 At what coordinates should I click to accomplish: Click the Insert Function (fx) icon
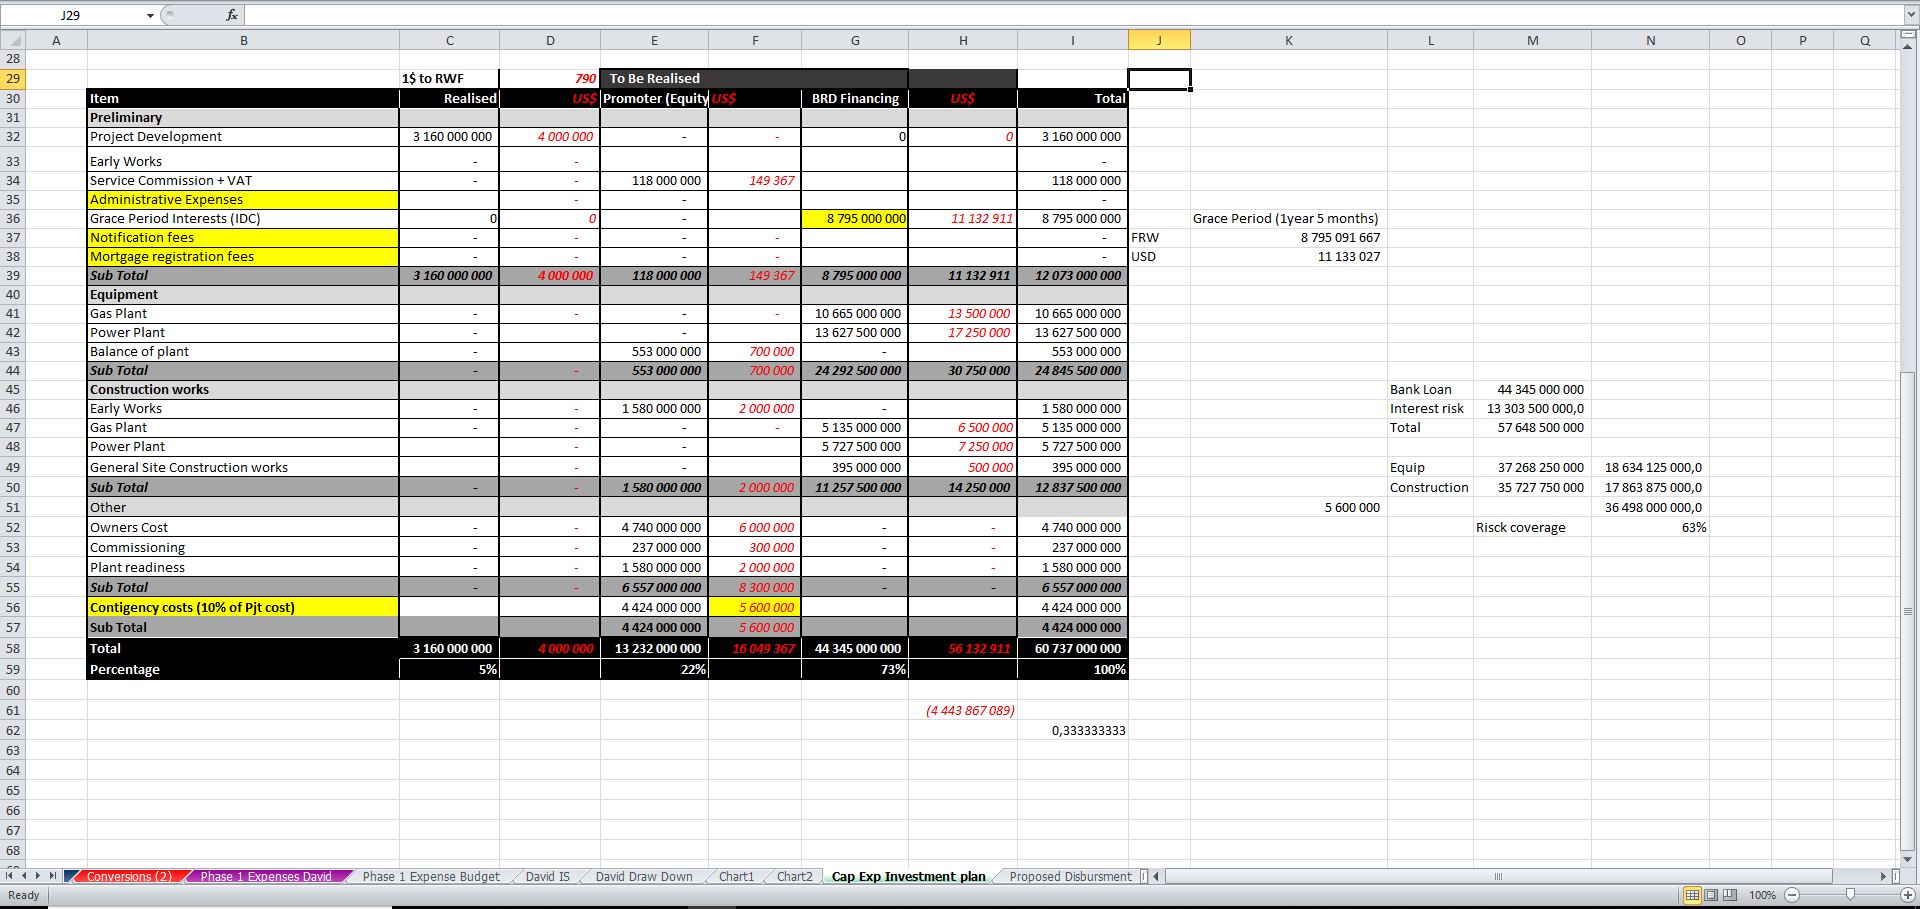(x=232, y=15)
